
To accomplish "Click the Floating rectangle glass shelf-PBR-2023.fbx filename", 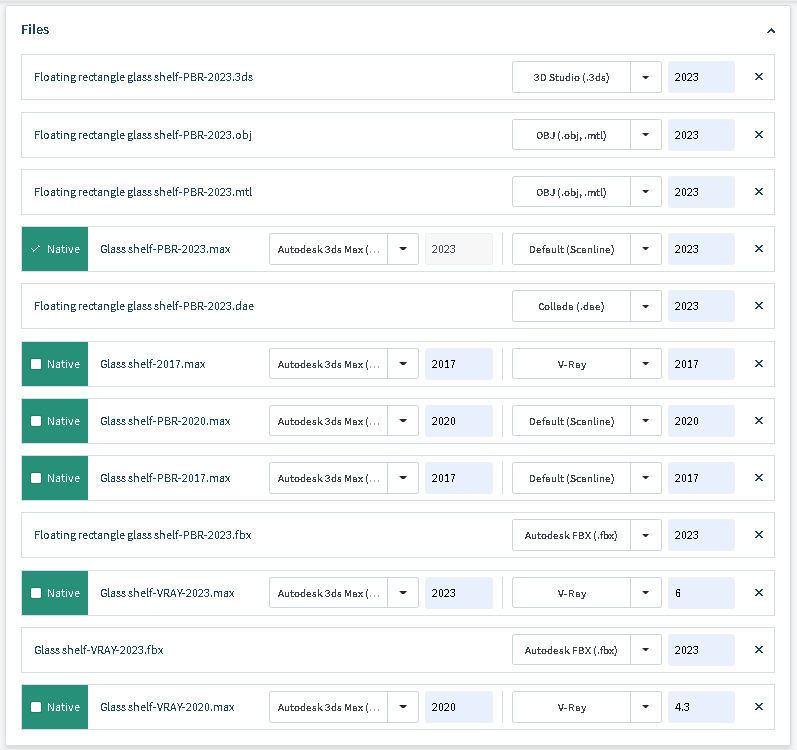I will (142, 535).
